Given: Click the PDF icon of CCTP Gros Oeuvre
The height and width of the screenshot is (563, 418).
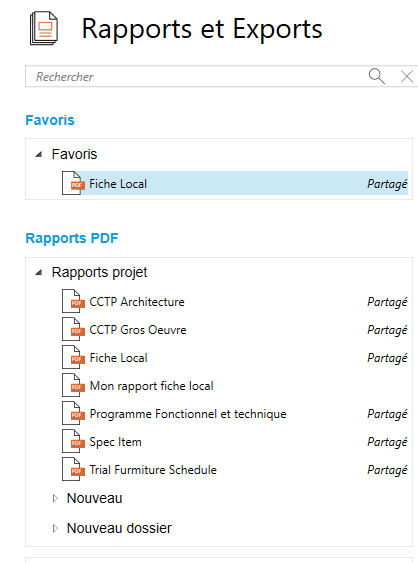Looking at the screenshot, I should click(x=73, y=329).
